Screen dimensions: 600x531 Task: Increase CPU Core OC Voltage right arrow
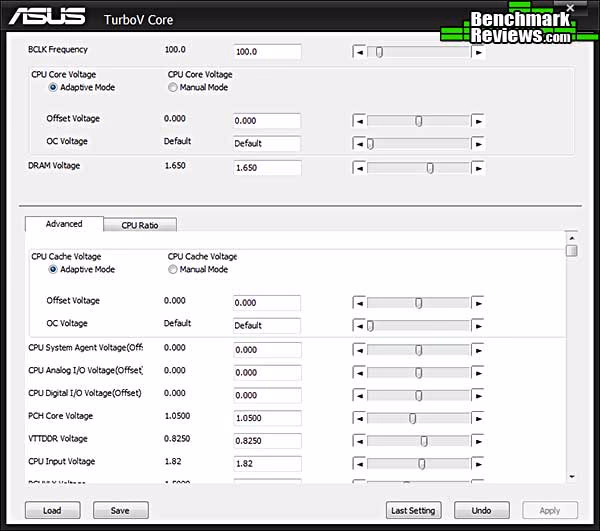click(478, 144)
